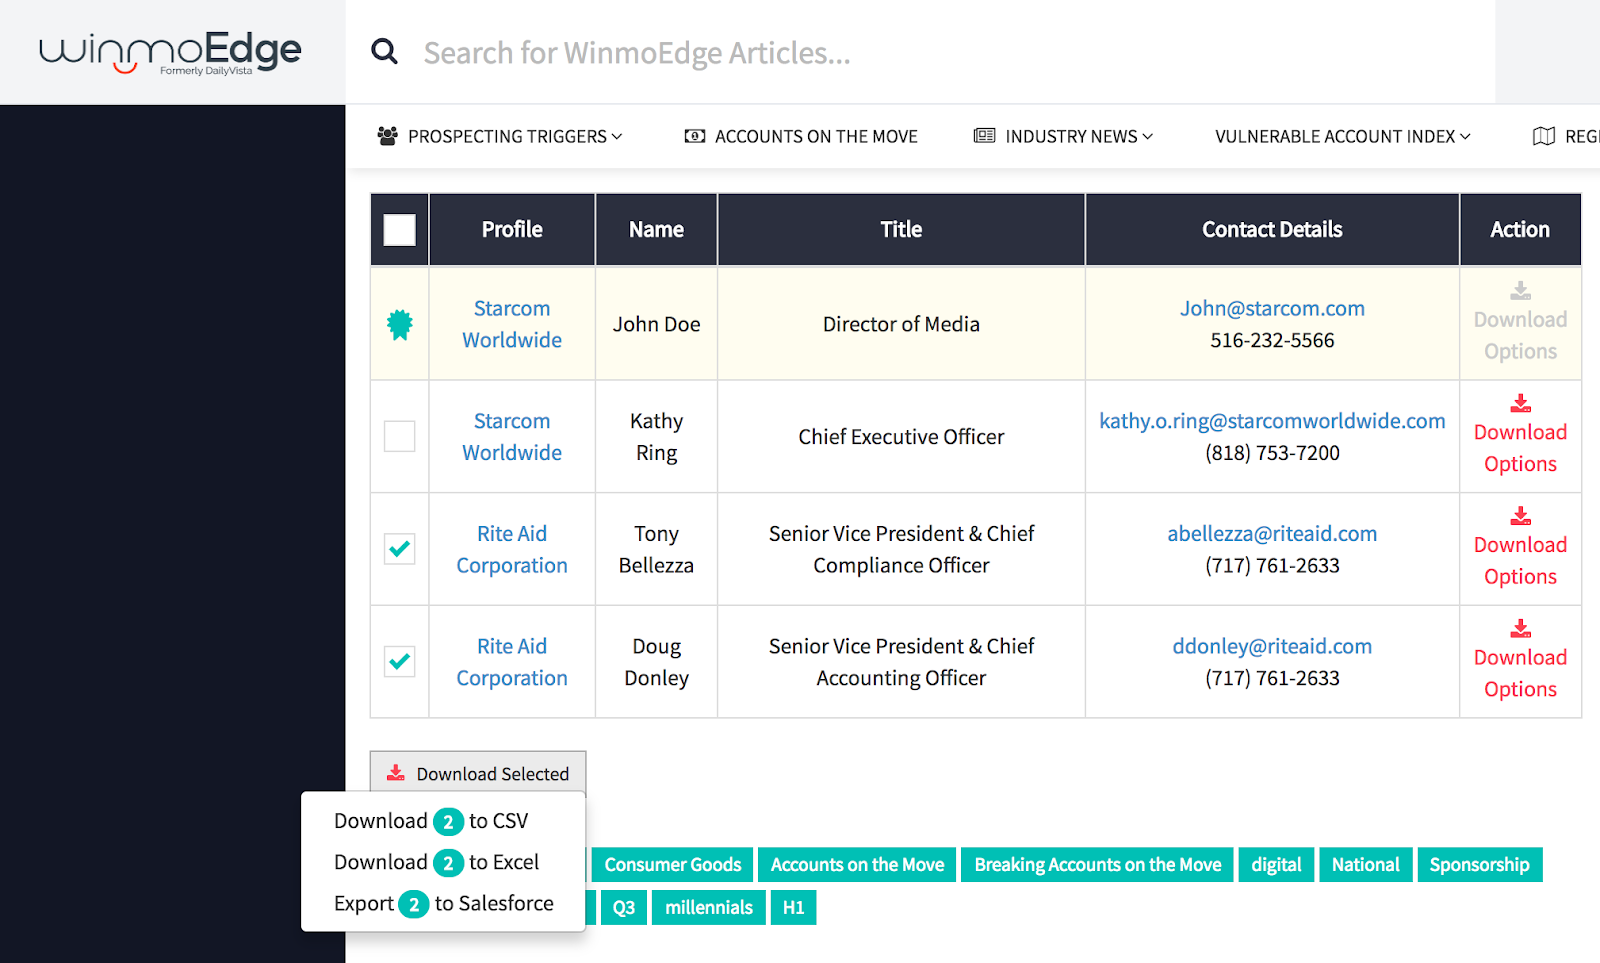1600x963 pixels.
Task: Click the Profile column header
Action: point(512,230)
